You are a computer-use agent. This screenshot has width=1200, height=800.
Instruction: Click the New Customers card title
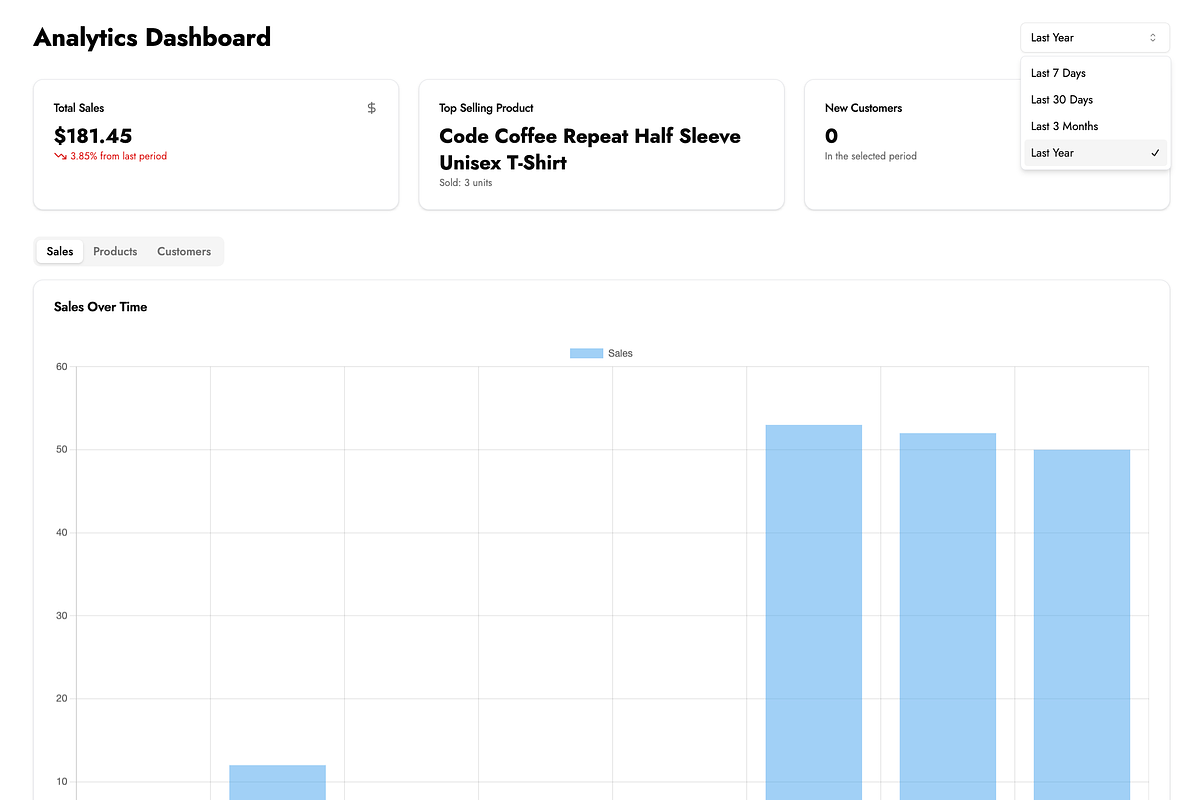[x=863, y=108]
